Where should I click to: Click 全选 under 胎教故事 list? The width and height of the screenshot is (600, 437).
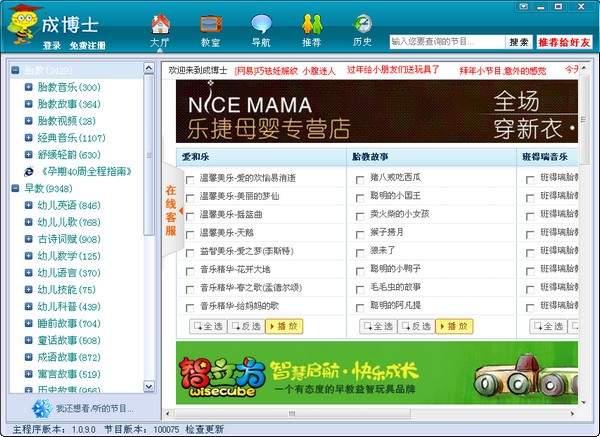pyautogui.click(x=378, y=326)
